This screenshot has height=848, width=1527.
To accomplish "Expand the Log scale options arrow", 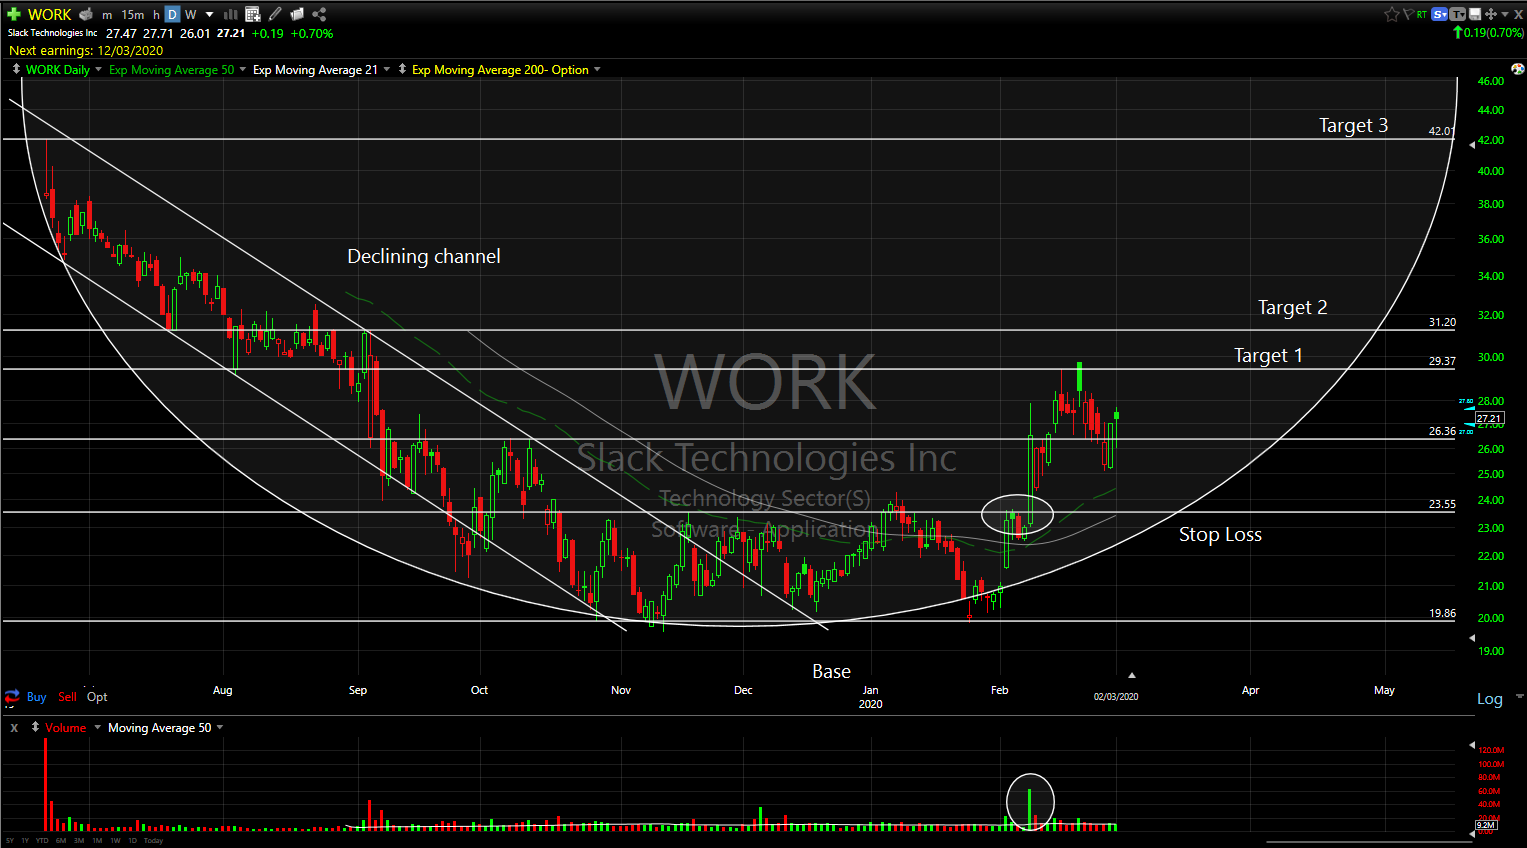I will [x=1519, y=696].
